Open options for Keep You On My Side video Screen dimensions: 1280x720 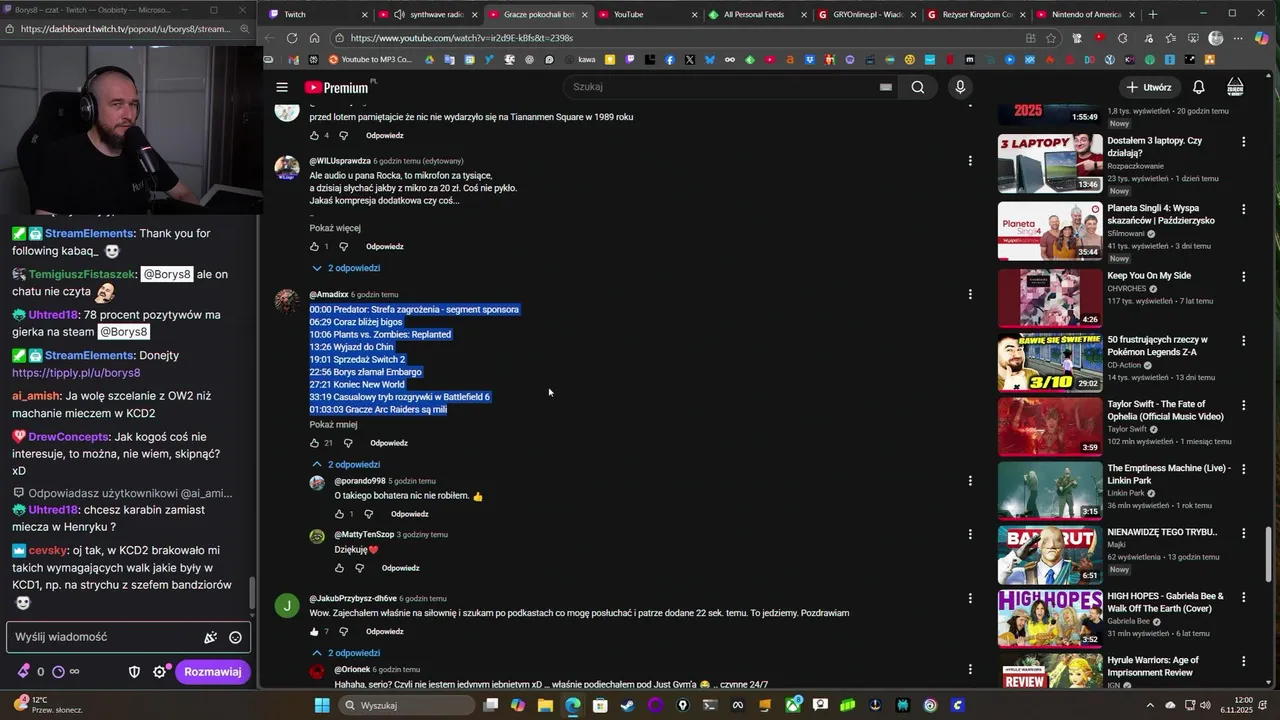pyautogui.click(x=1244, y=276)
